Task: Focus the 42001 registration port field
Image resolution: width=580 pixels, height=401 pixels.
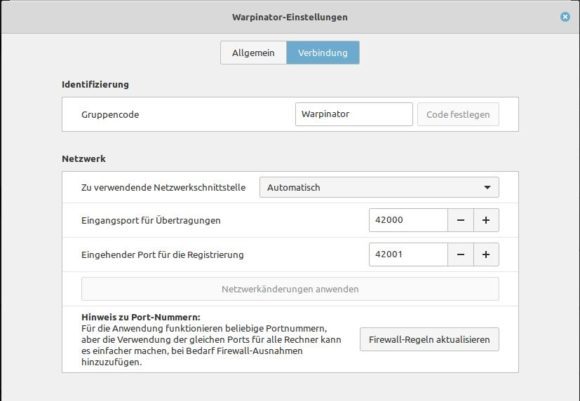Action: click(408, 255)
